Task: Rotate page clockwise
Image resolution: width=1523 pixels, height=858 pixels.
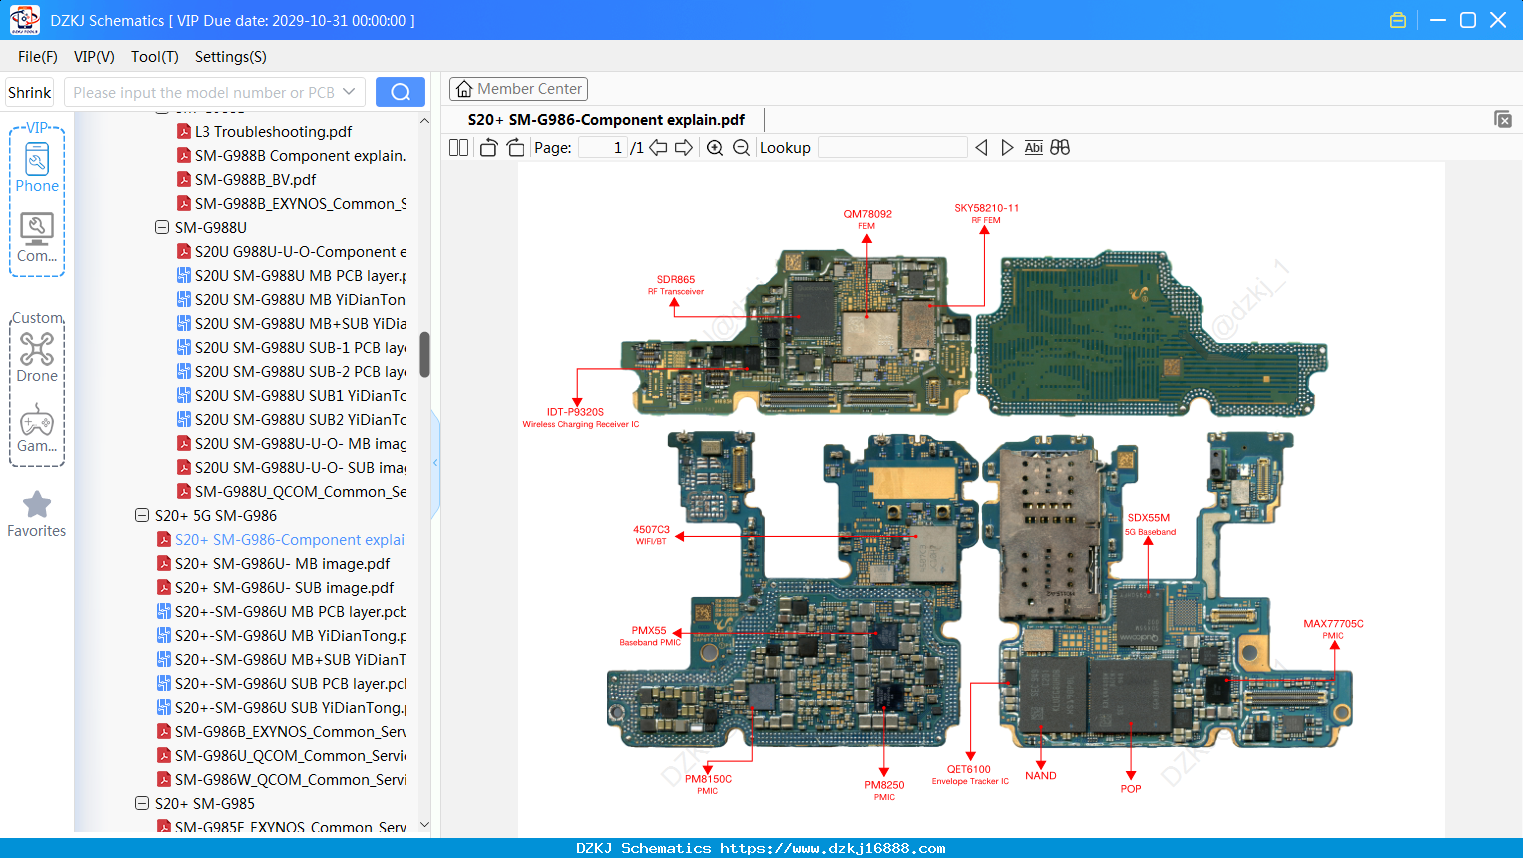Action: [515, 148]
